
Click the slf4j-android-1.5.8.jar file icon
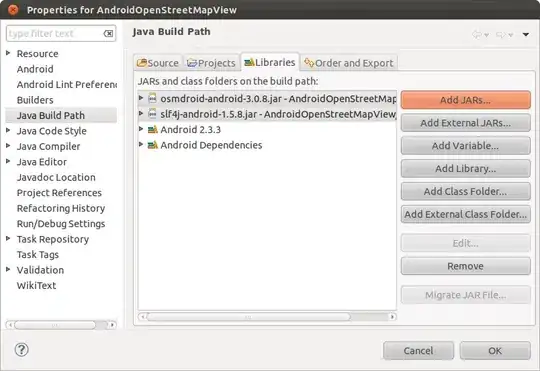pyautogui.click(x=152, y=114)
